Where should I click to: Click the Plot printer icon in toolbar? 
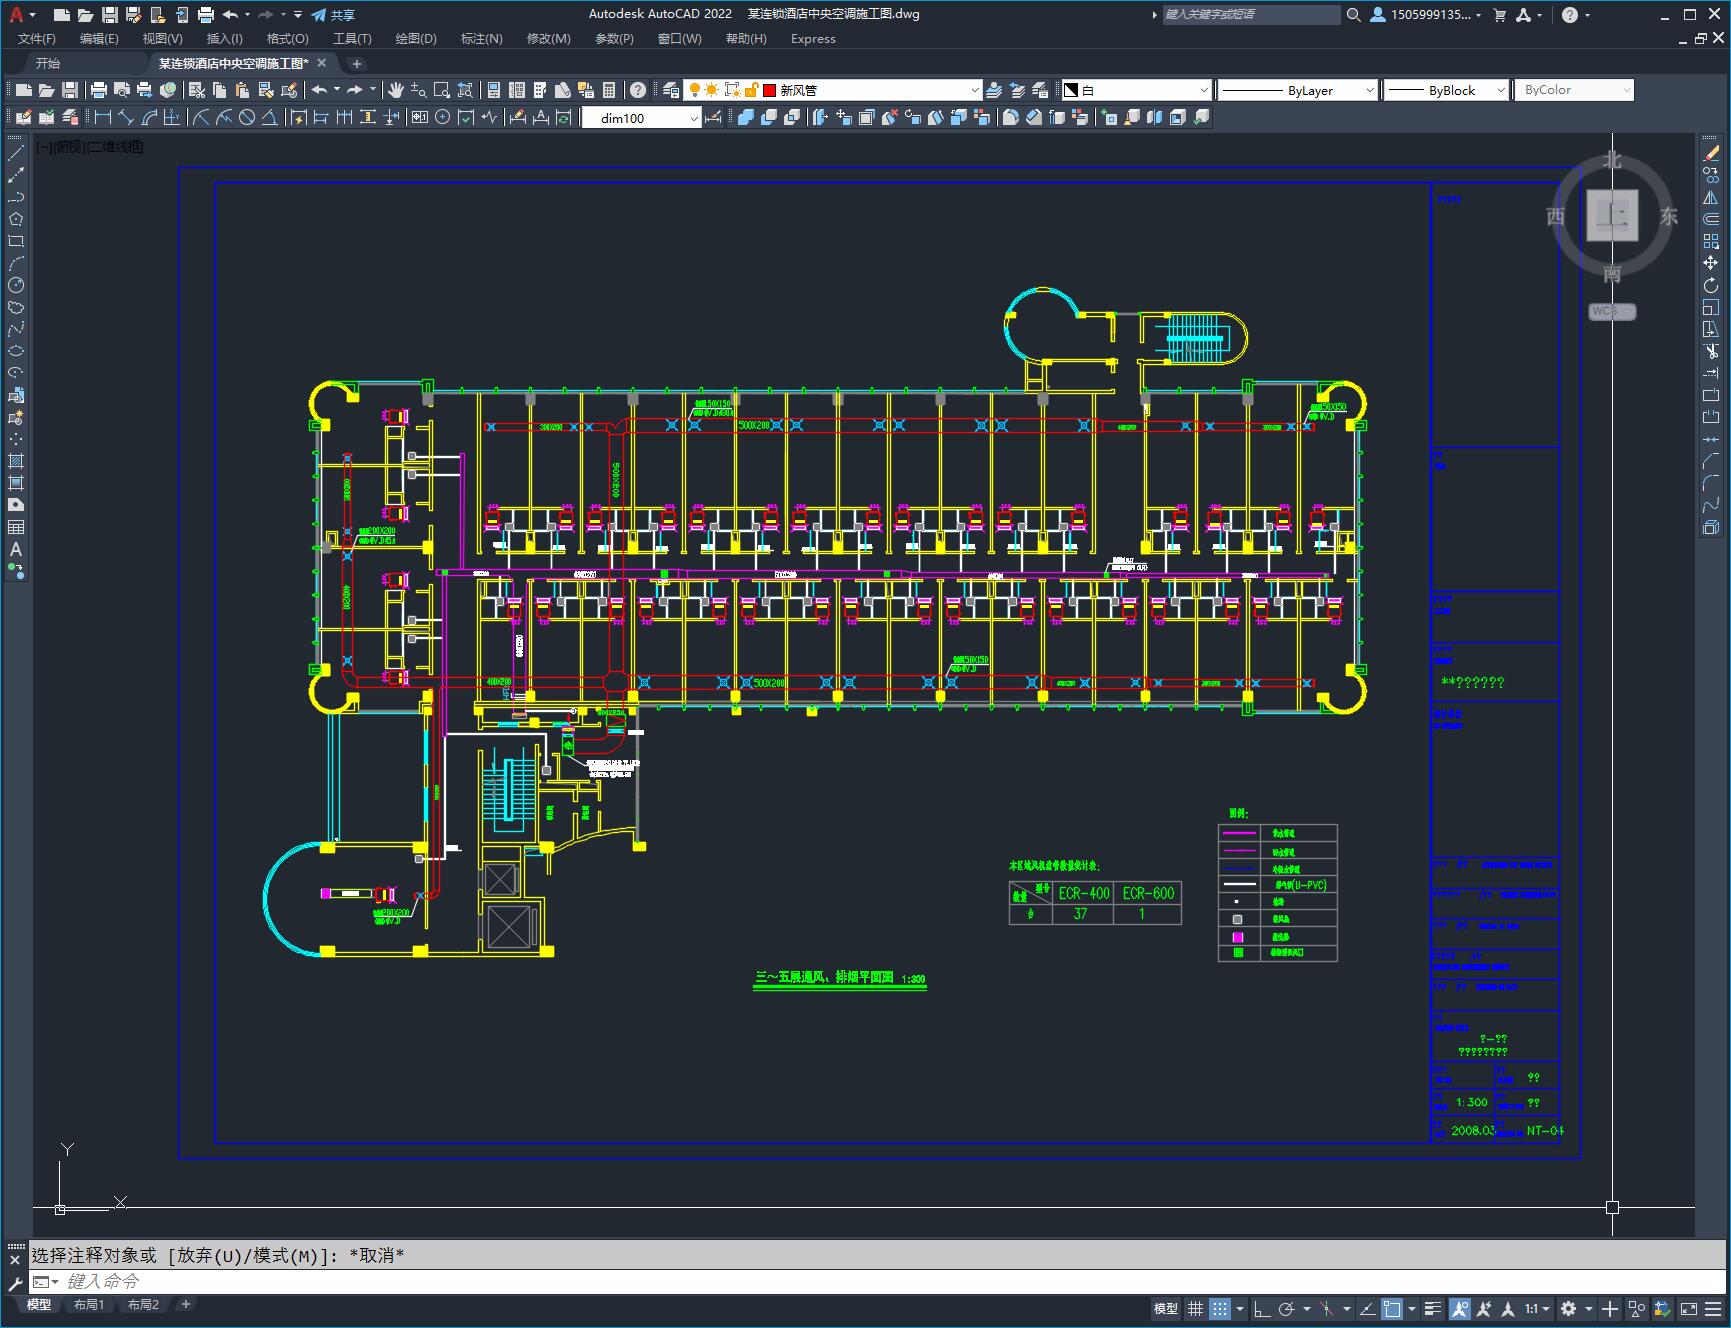click(x=98, y=90)
